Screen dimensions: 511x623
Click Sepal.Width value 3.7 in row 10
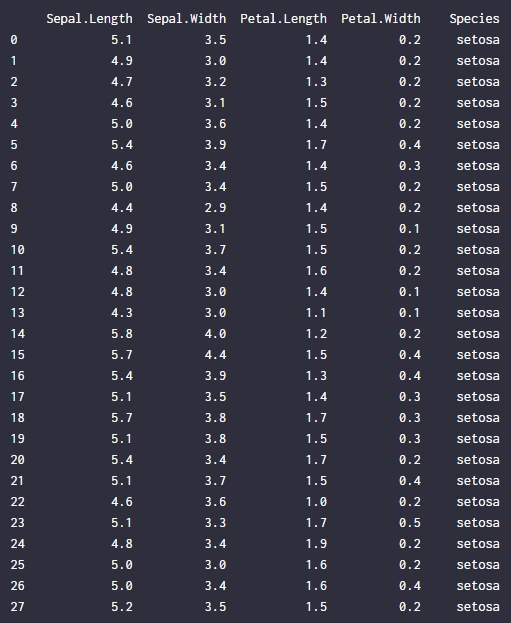pyautogui.click(x=215, y=250)
